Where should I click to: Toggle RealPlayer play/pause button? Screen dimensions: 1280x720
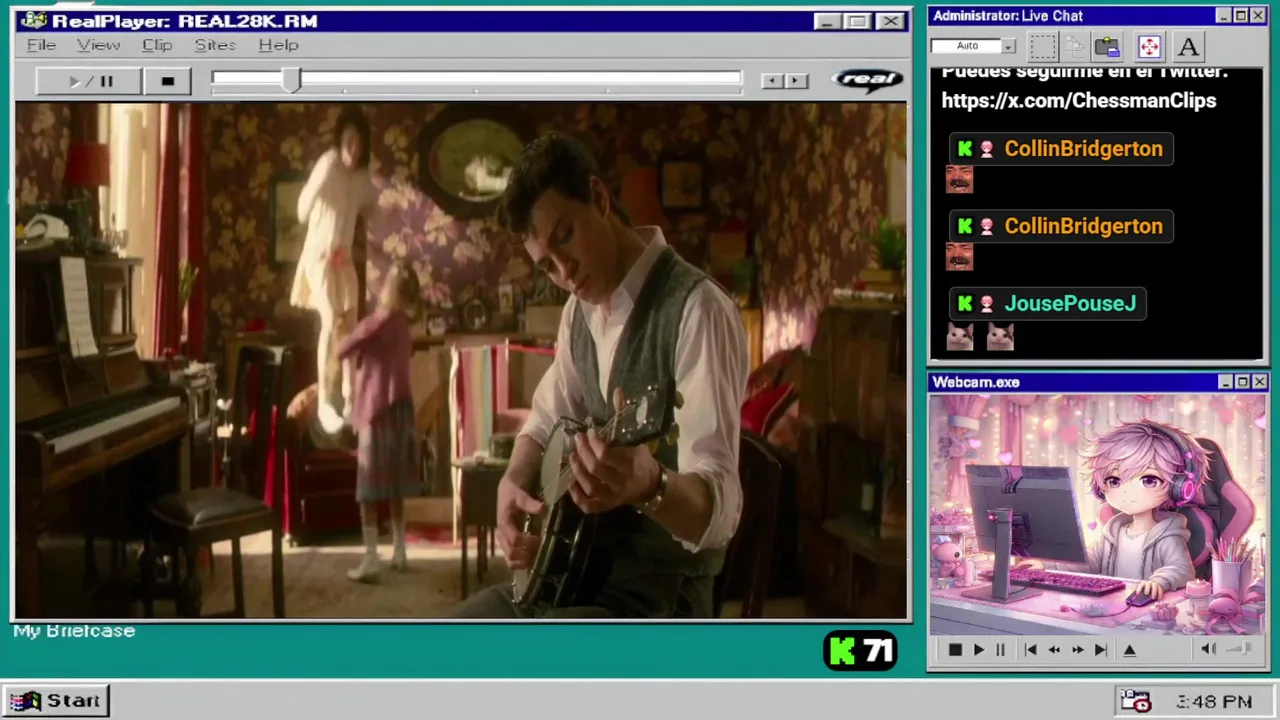click(89, 81)
